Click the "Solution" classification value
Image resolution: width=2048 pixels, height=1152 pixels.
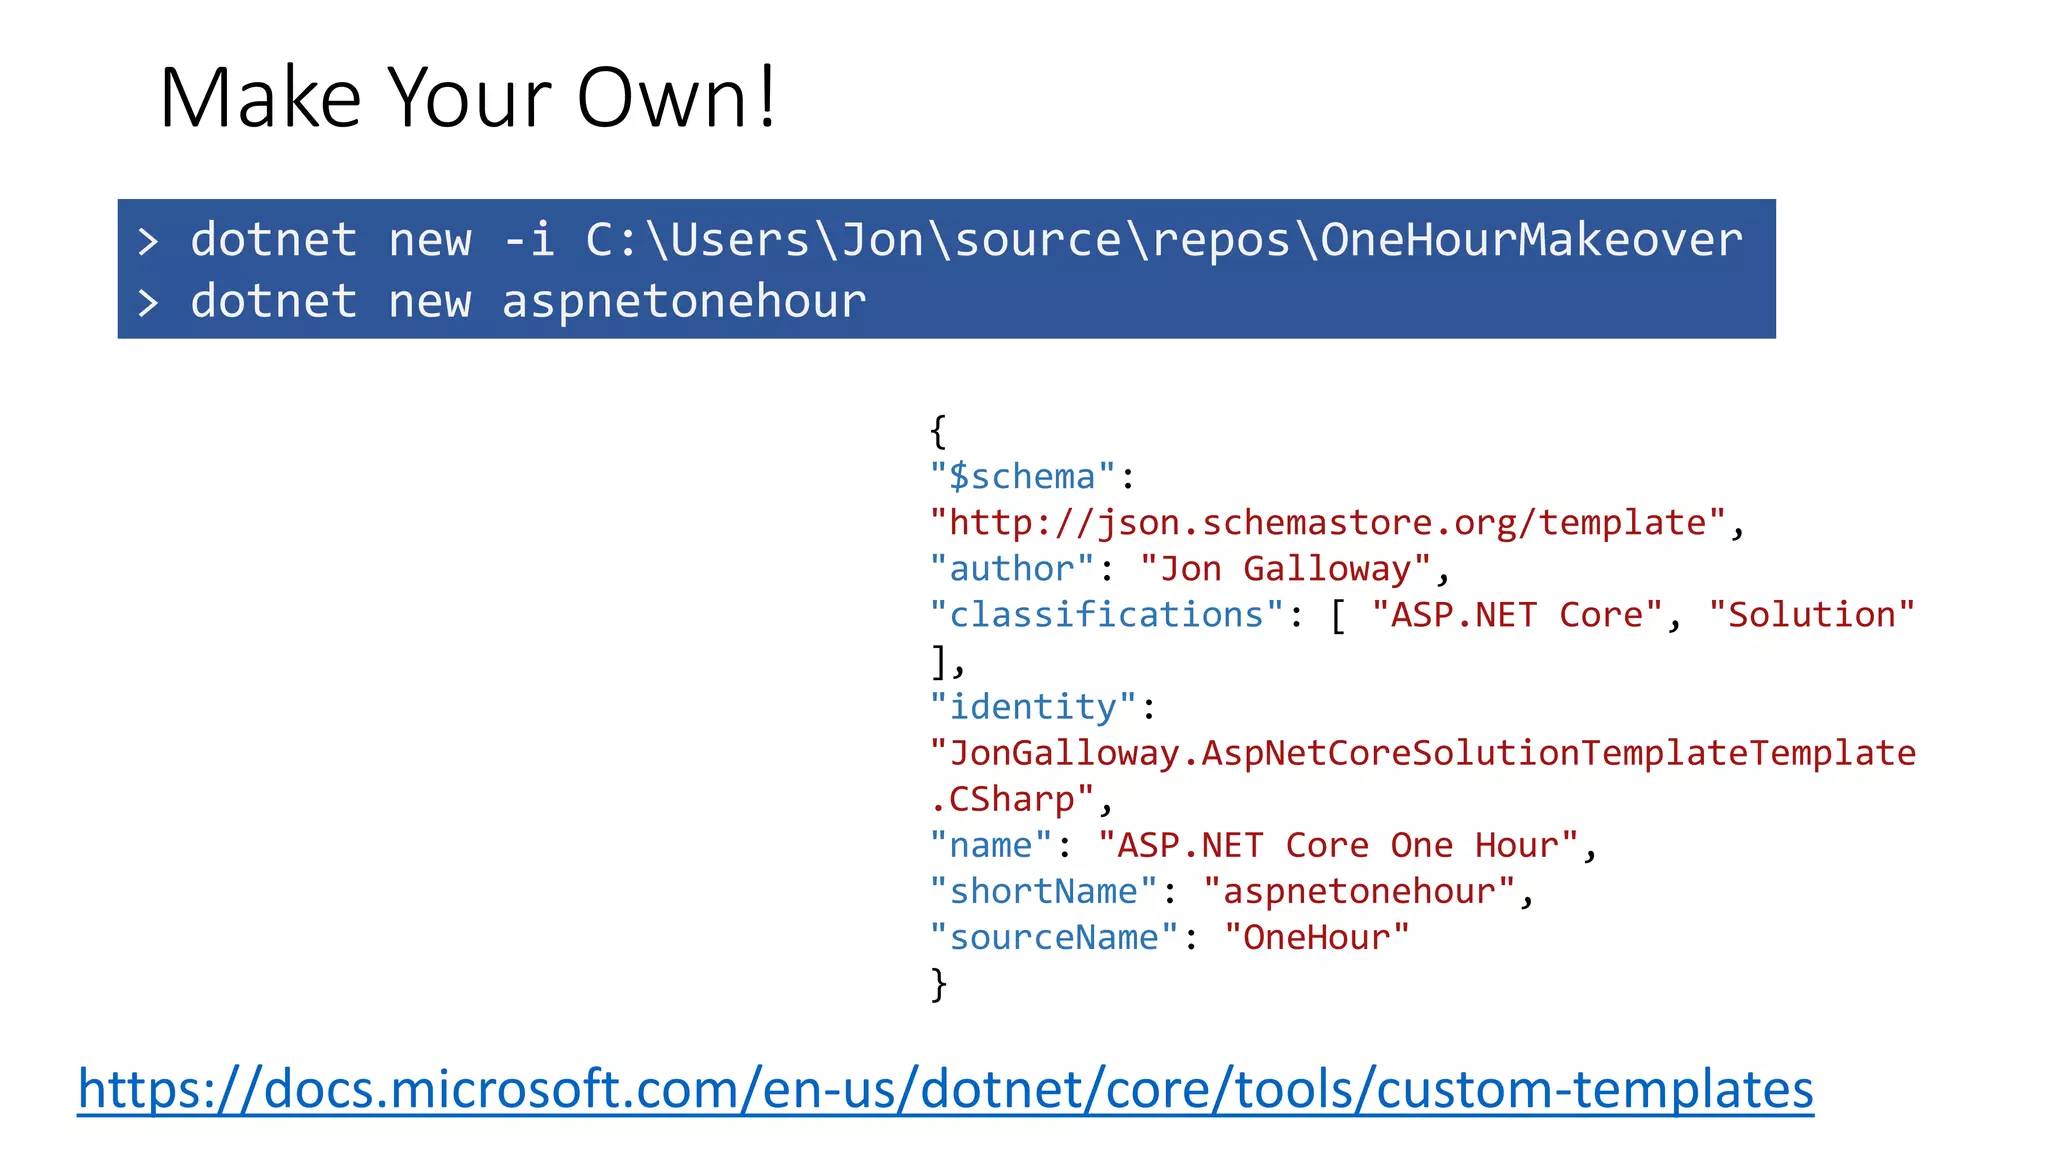point(1811,615)
